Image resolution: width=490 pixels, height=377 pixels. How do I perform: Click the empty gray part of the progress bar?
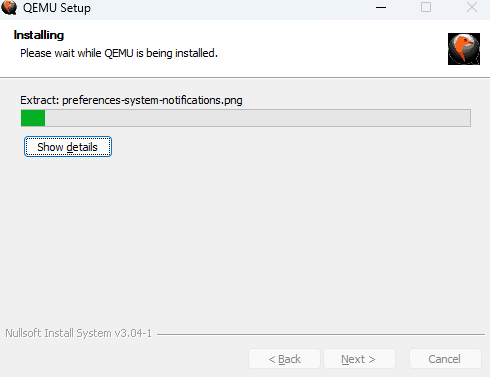[x=257, y=118]
